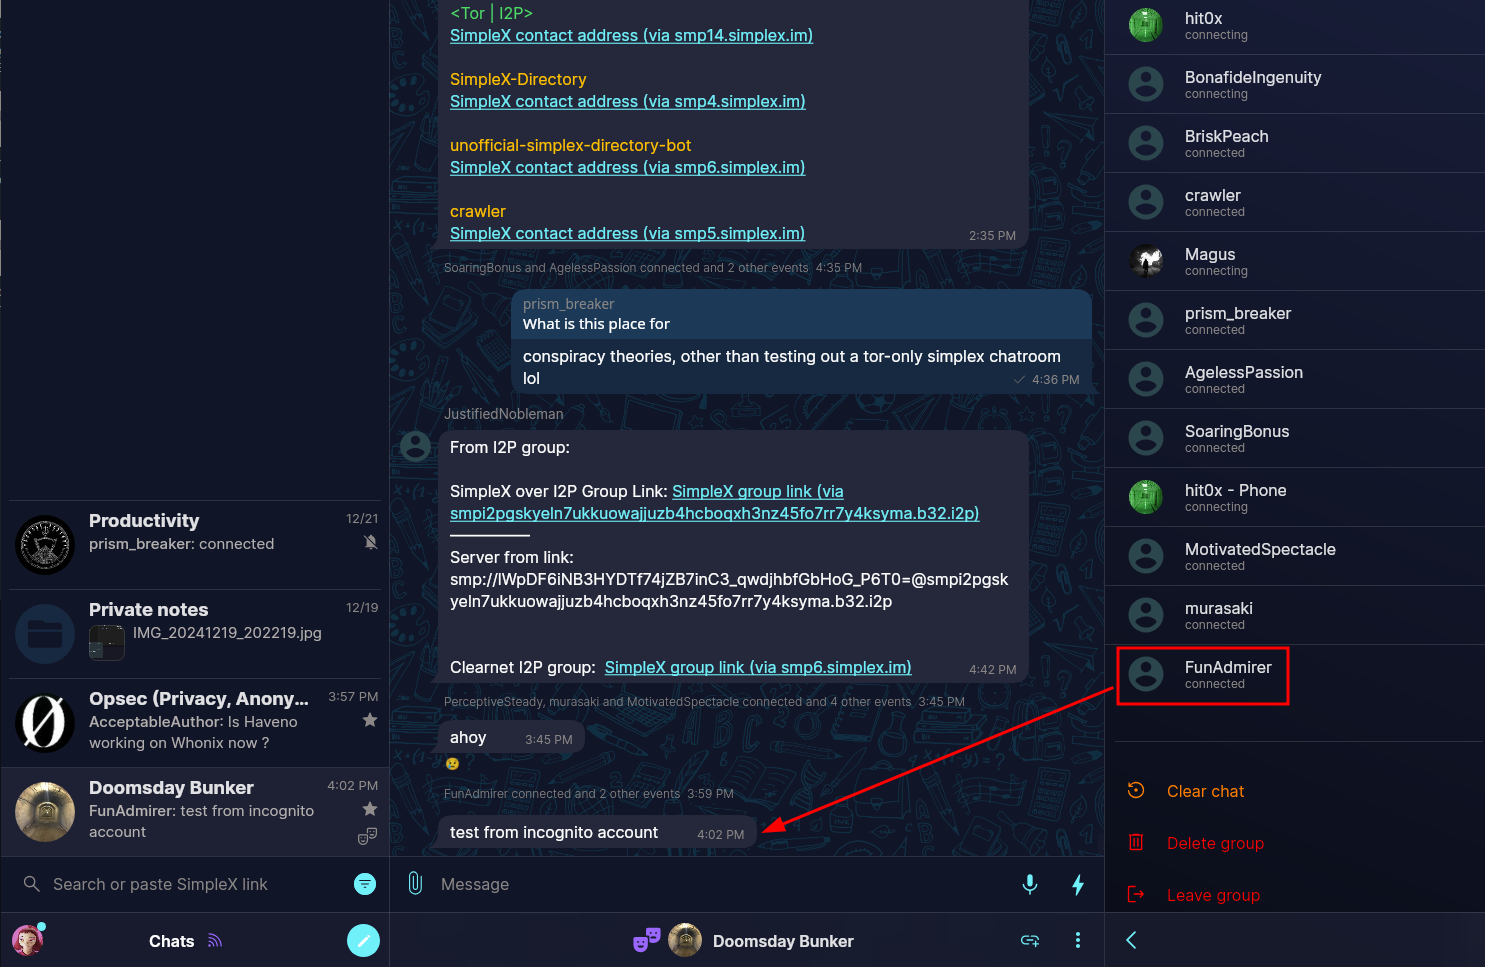The width and height of the screenshot is (1485, 967).
Task: Click the incognito masks icon near Doomsday Bunker
Action: [647, 939]
